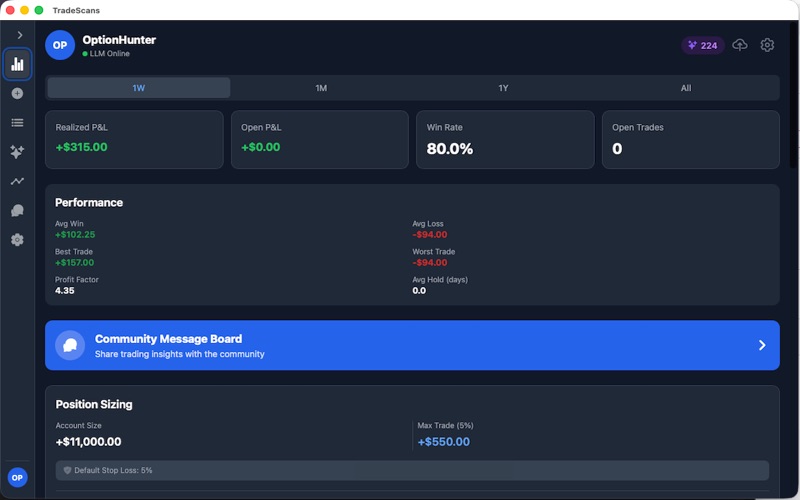This screenshot has height=500, width=800.
Task: Click the Open Trades card
Action: (691, 139)
